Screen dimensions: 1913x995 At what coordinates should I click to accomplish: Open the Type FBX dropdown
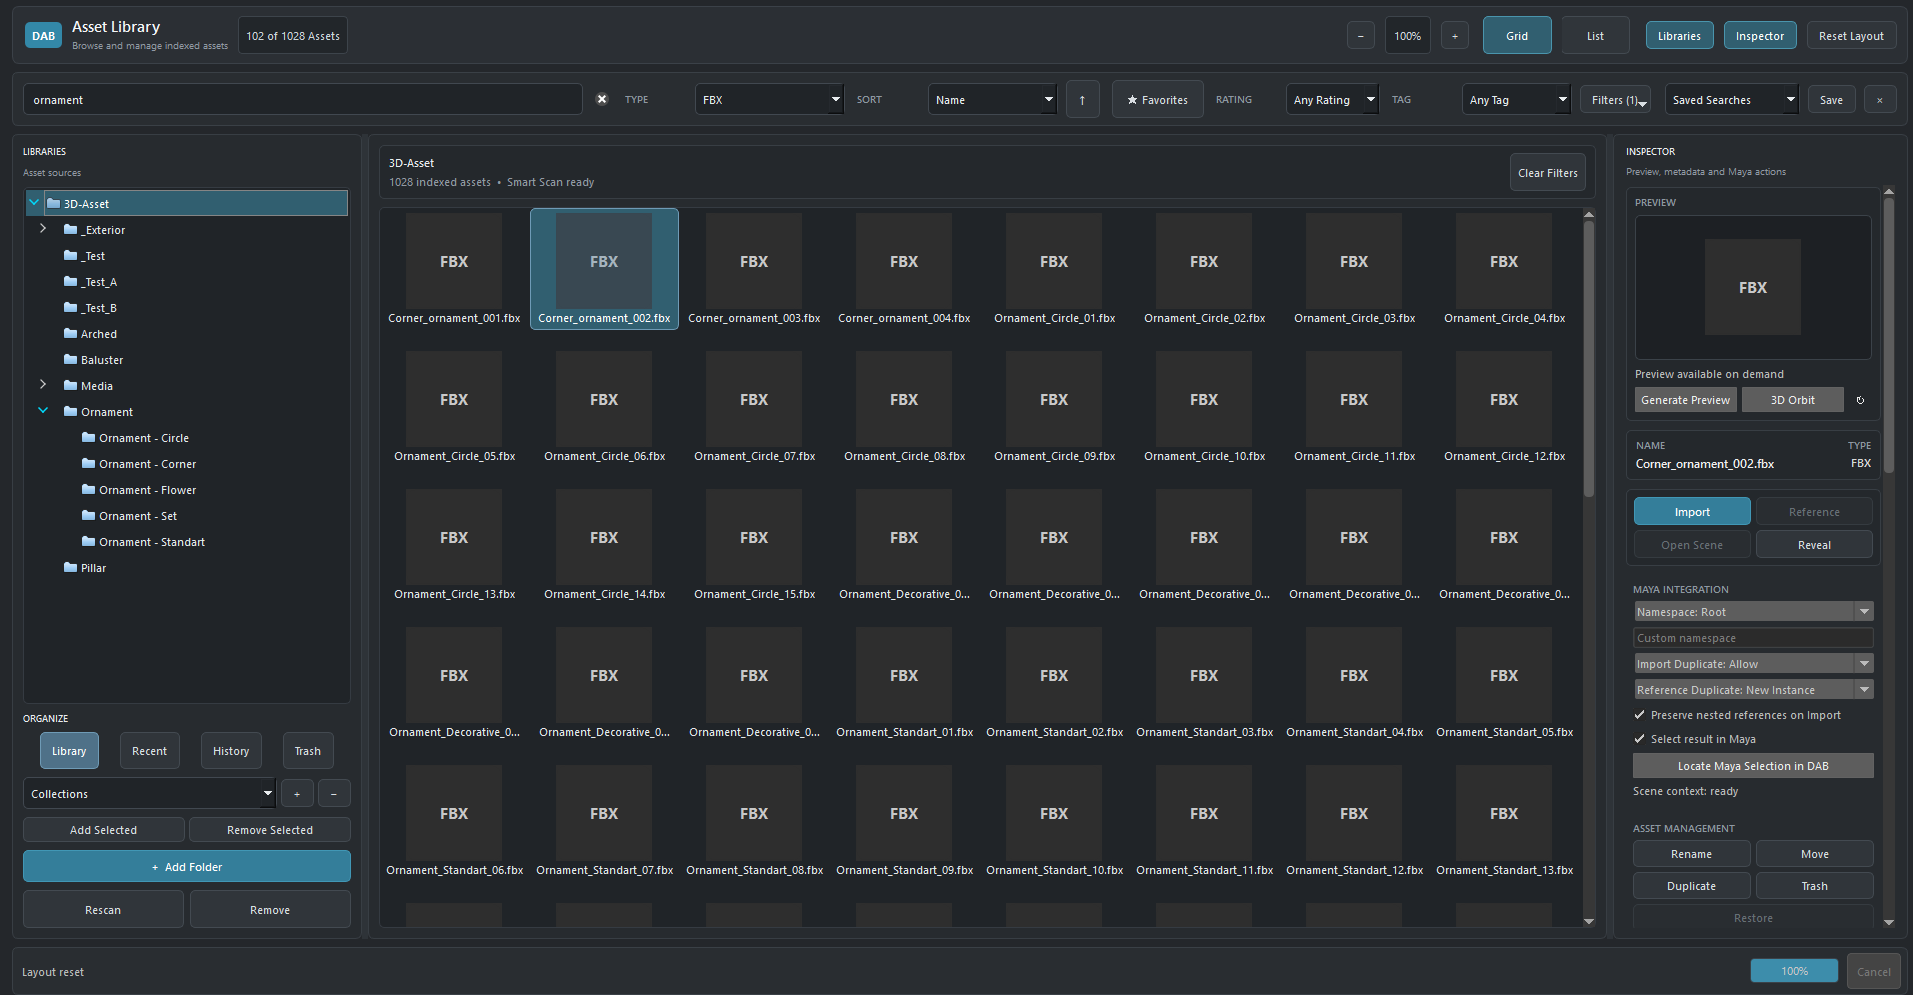click(769, 99)
